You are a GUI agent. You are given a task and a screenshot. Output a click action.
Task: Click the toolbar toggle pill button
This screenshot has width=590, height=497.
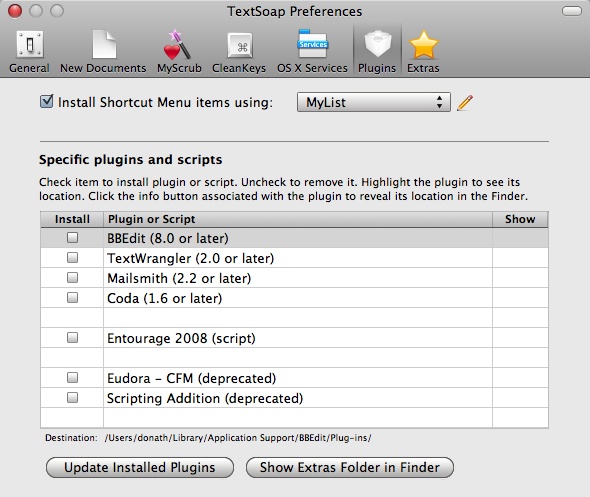pyautogui.click(x=572, y=11)
